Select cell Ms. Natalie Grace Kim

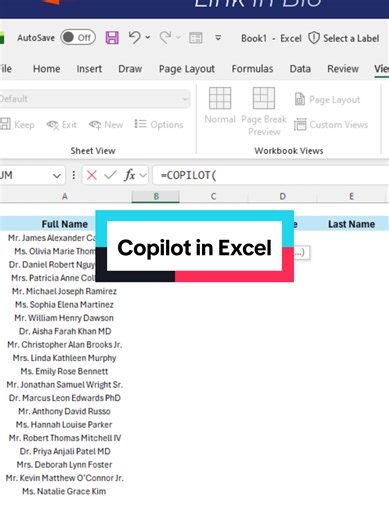coord(65,491)
